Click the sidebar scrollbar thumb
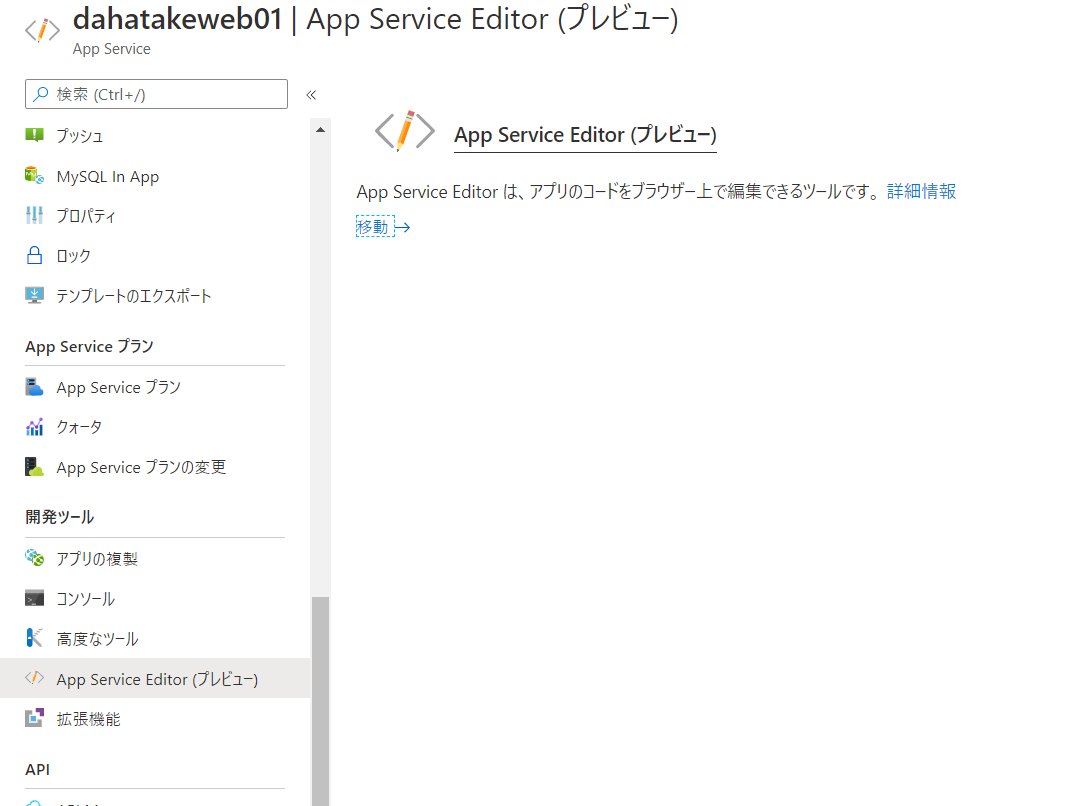The width and height of the screenshot is (1069, 806). (x=320, y=701)
